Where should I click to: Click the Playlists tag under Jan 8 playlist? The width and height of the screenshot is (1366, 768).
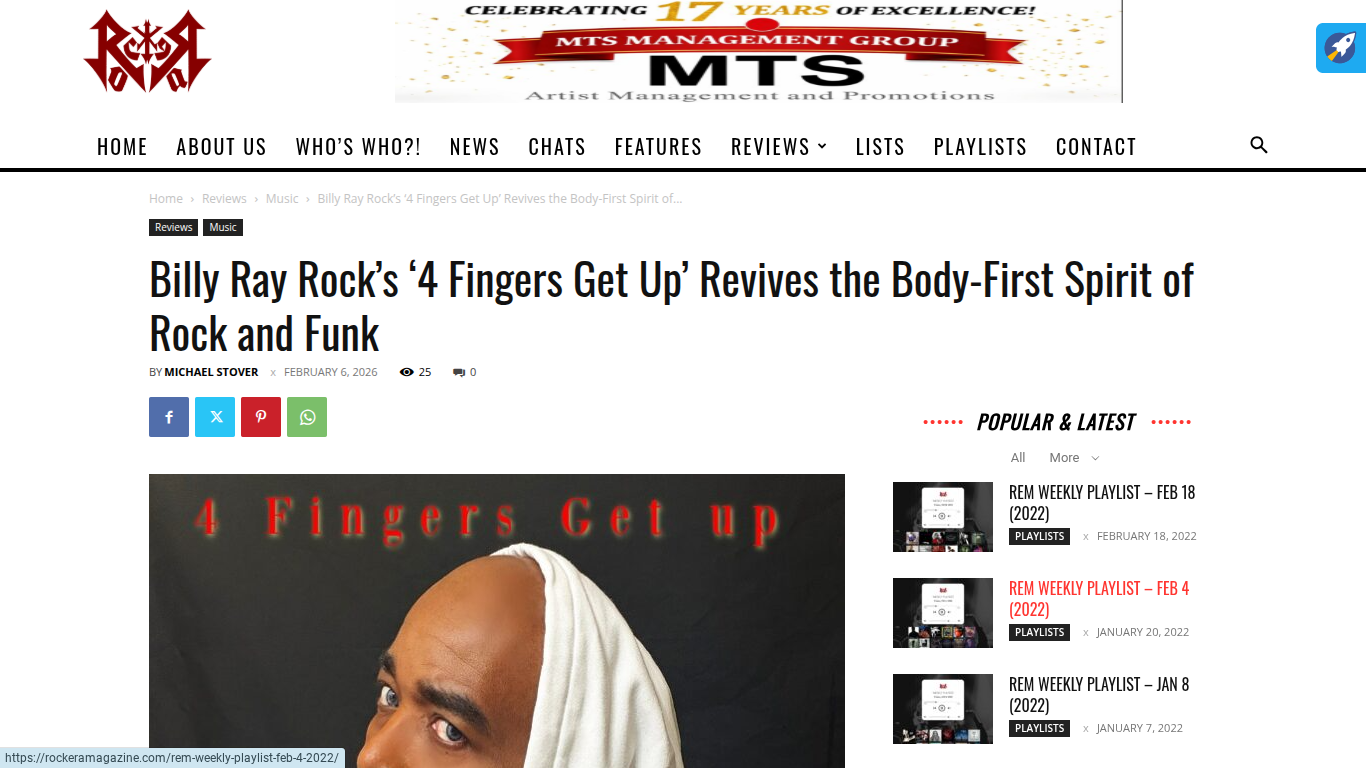tap(1039, 728)
